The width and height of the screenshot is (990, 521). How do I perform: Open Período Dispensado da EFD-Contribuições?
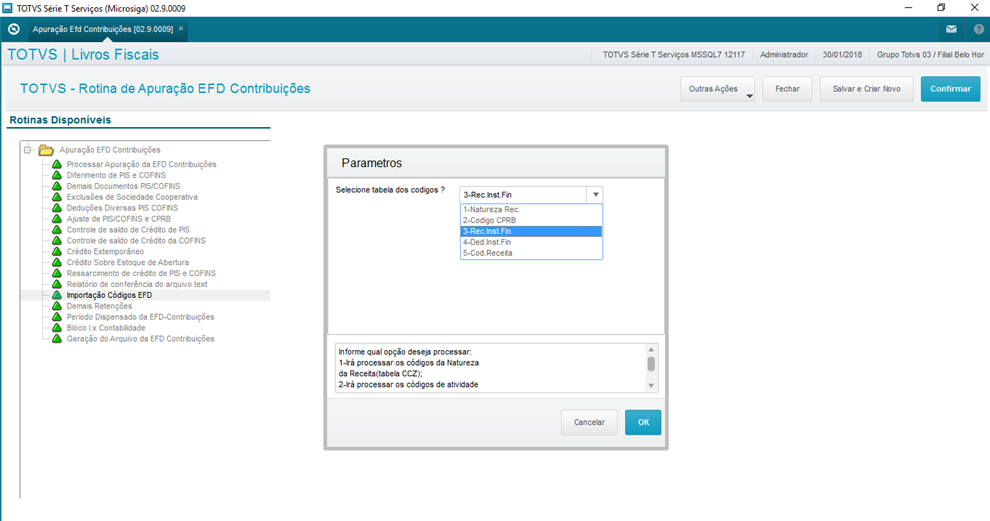(140, 317)
